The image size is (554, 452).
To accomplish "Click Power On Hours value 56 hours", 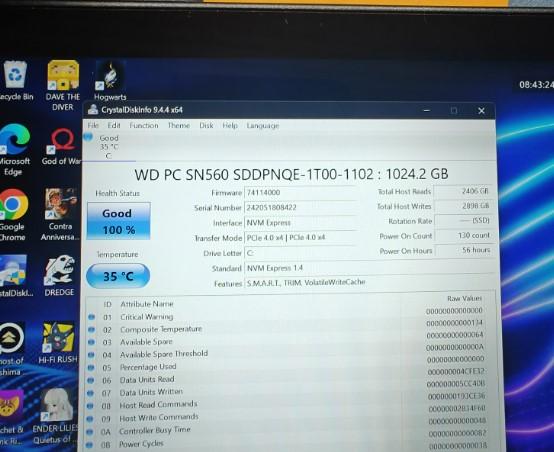I will 464,250.
